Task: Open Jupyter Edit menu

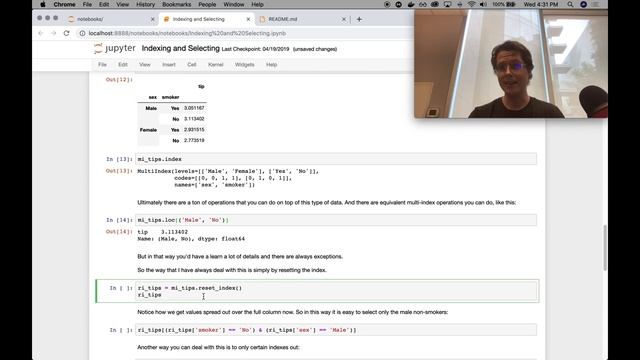Action: [x=123, y=64]
